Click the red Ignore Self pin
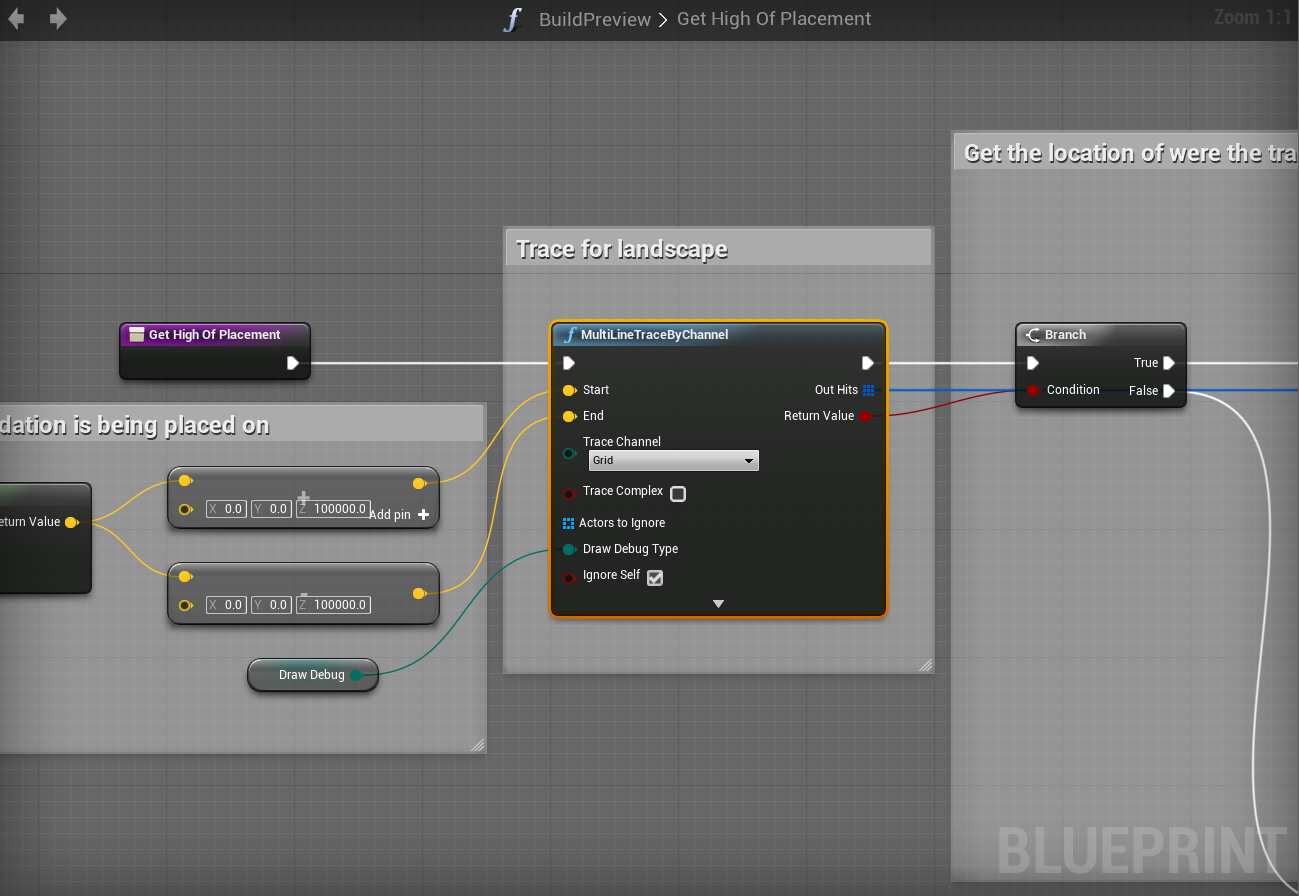The height and width of the screenshot is (896, 1299). pos(569,577)
